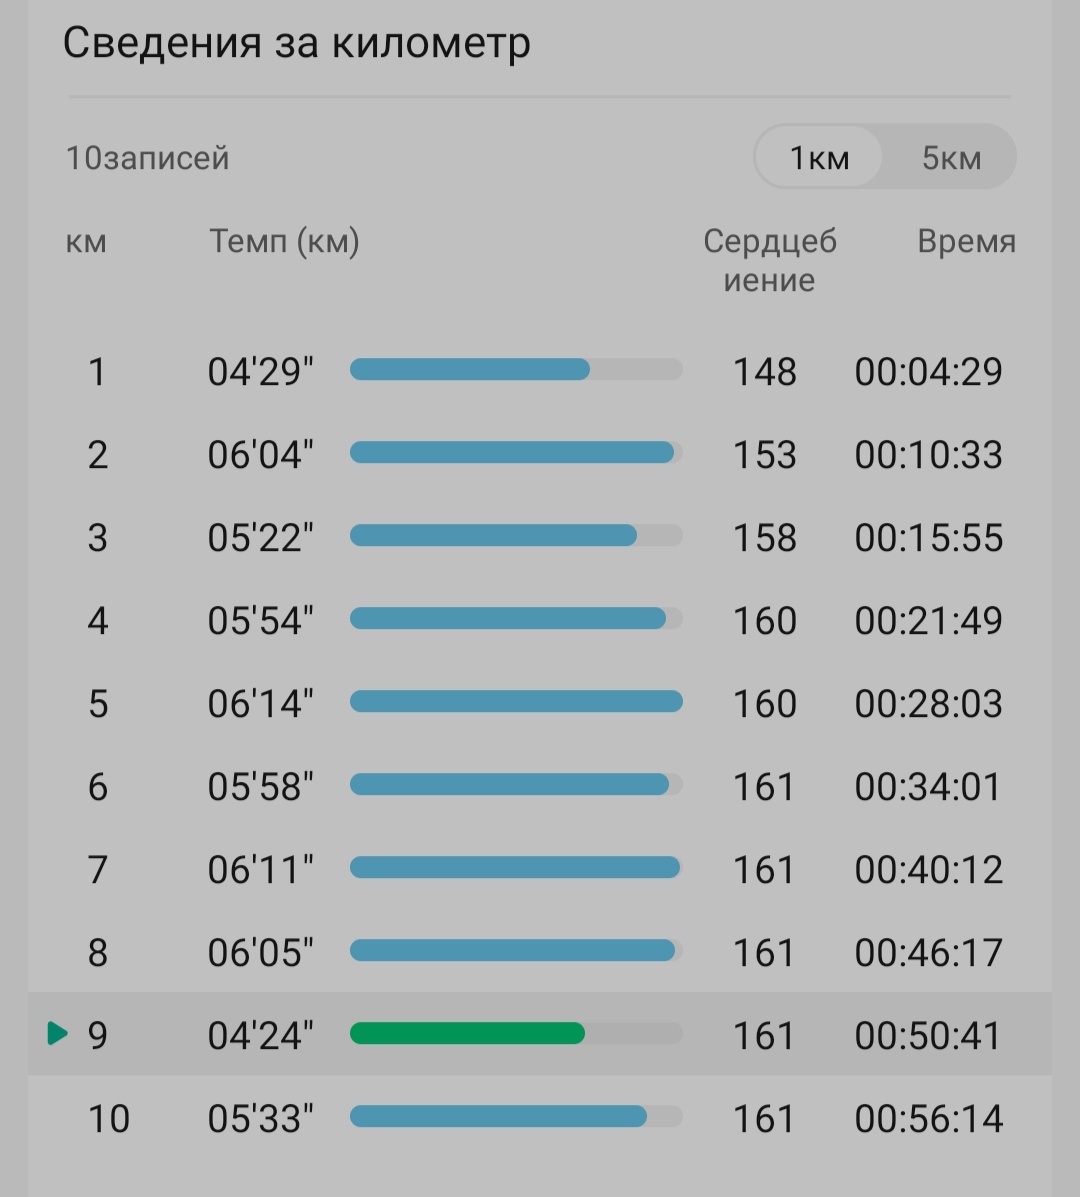The image size is (1080, 1197).
Task: Click the км column header
Action: (85, 242)
